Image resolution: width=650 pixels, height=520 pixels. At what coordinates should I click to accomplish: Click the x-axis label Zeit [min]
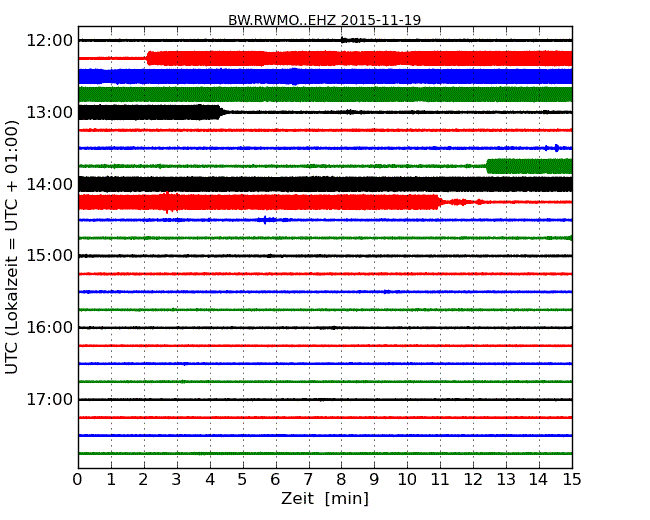325,498
